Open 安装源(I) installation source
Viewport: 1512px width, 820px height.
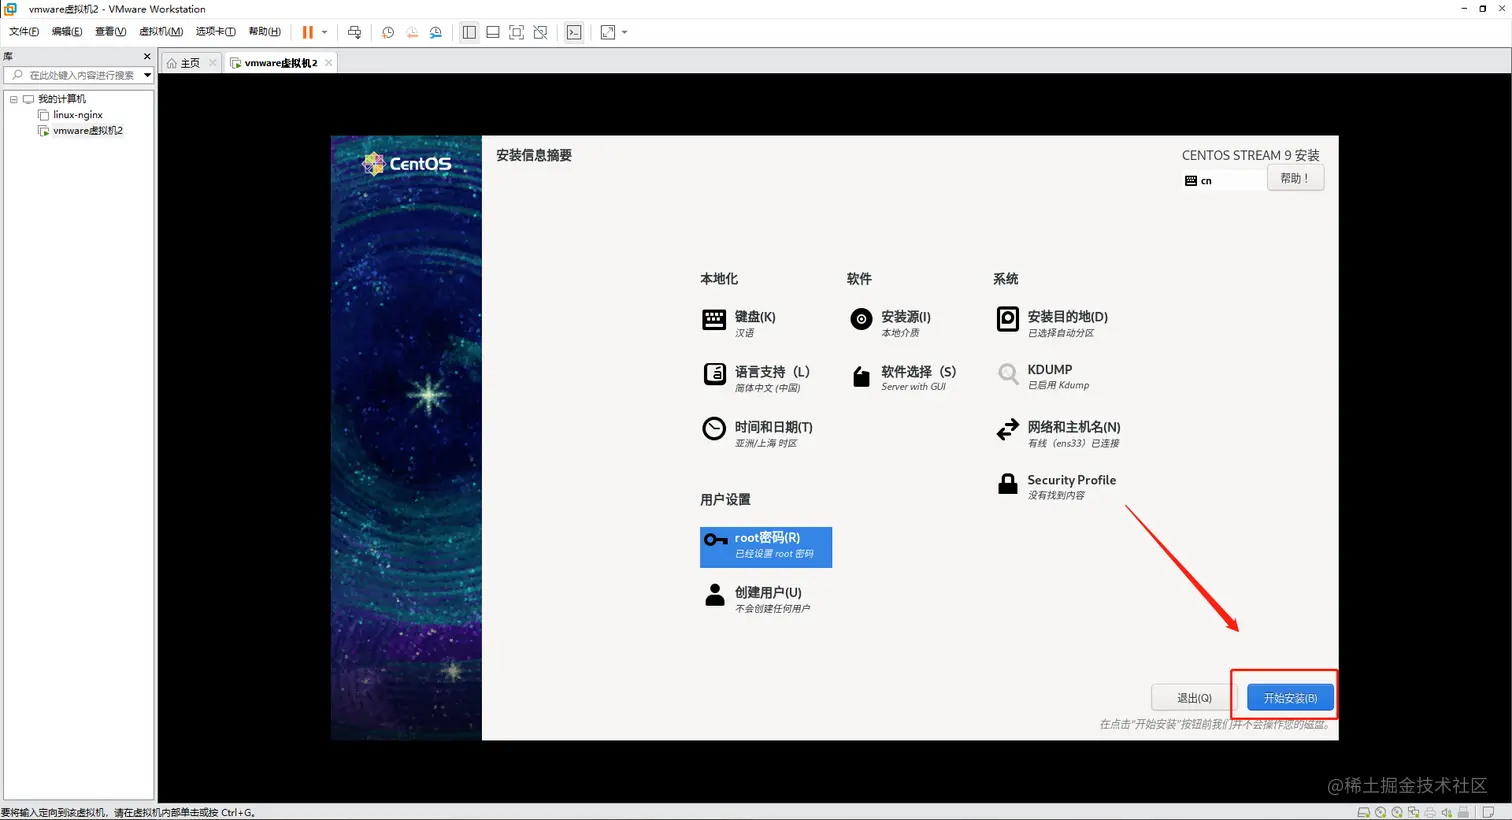891,322
